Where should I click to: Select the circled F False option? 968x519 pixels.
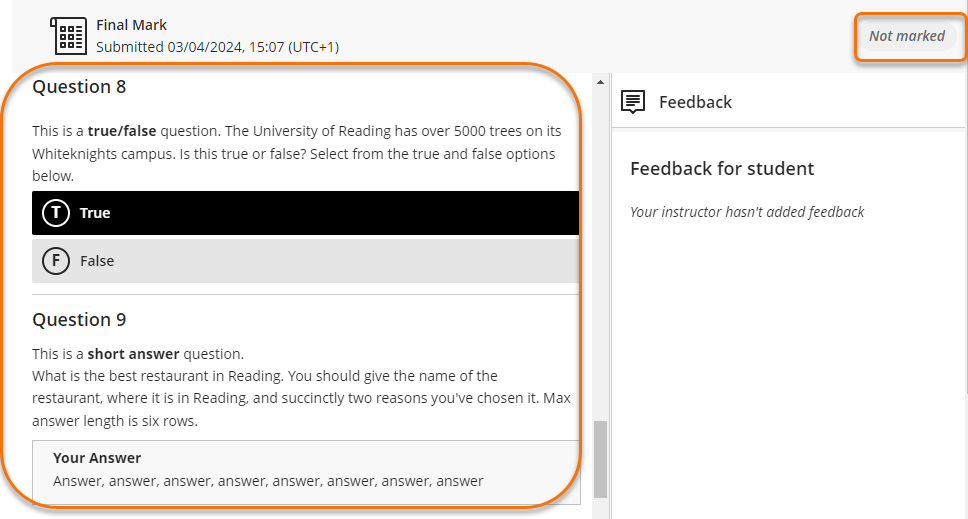pos(56,261)
